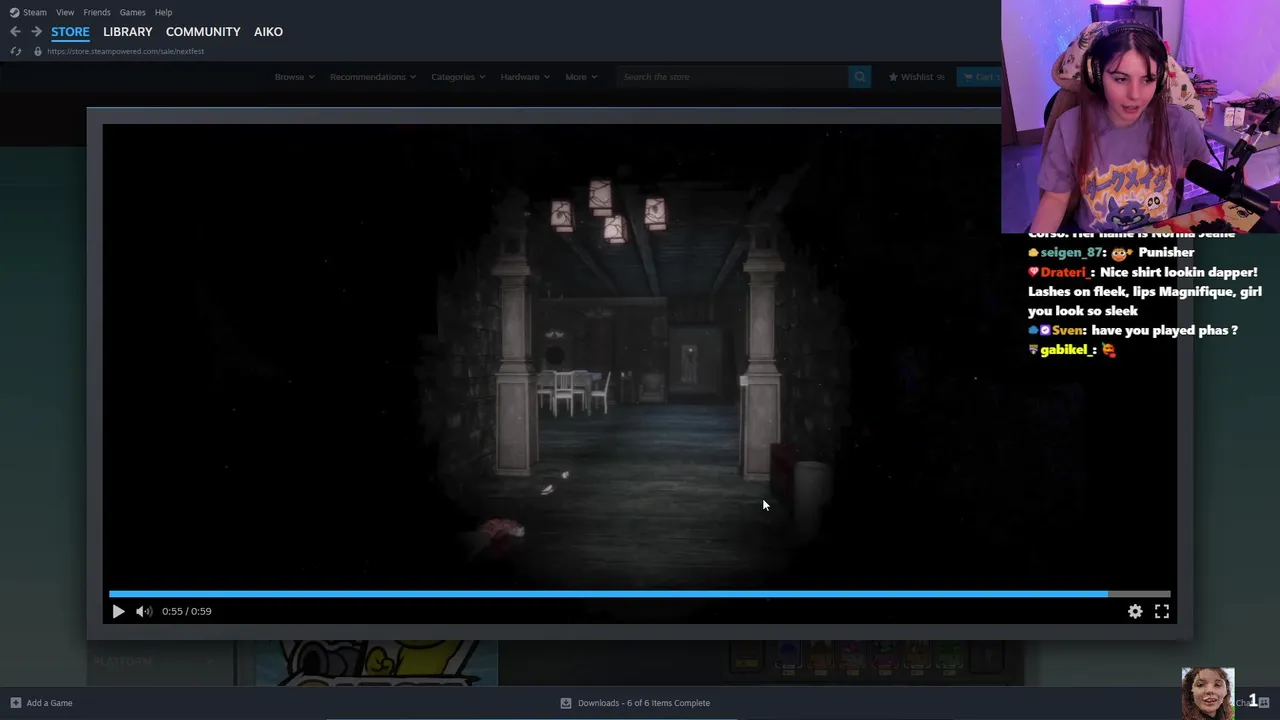The image size is (1280, 720).
Task: Switch to the LIBRARY tab
Action: (x=128, y=32)
